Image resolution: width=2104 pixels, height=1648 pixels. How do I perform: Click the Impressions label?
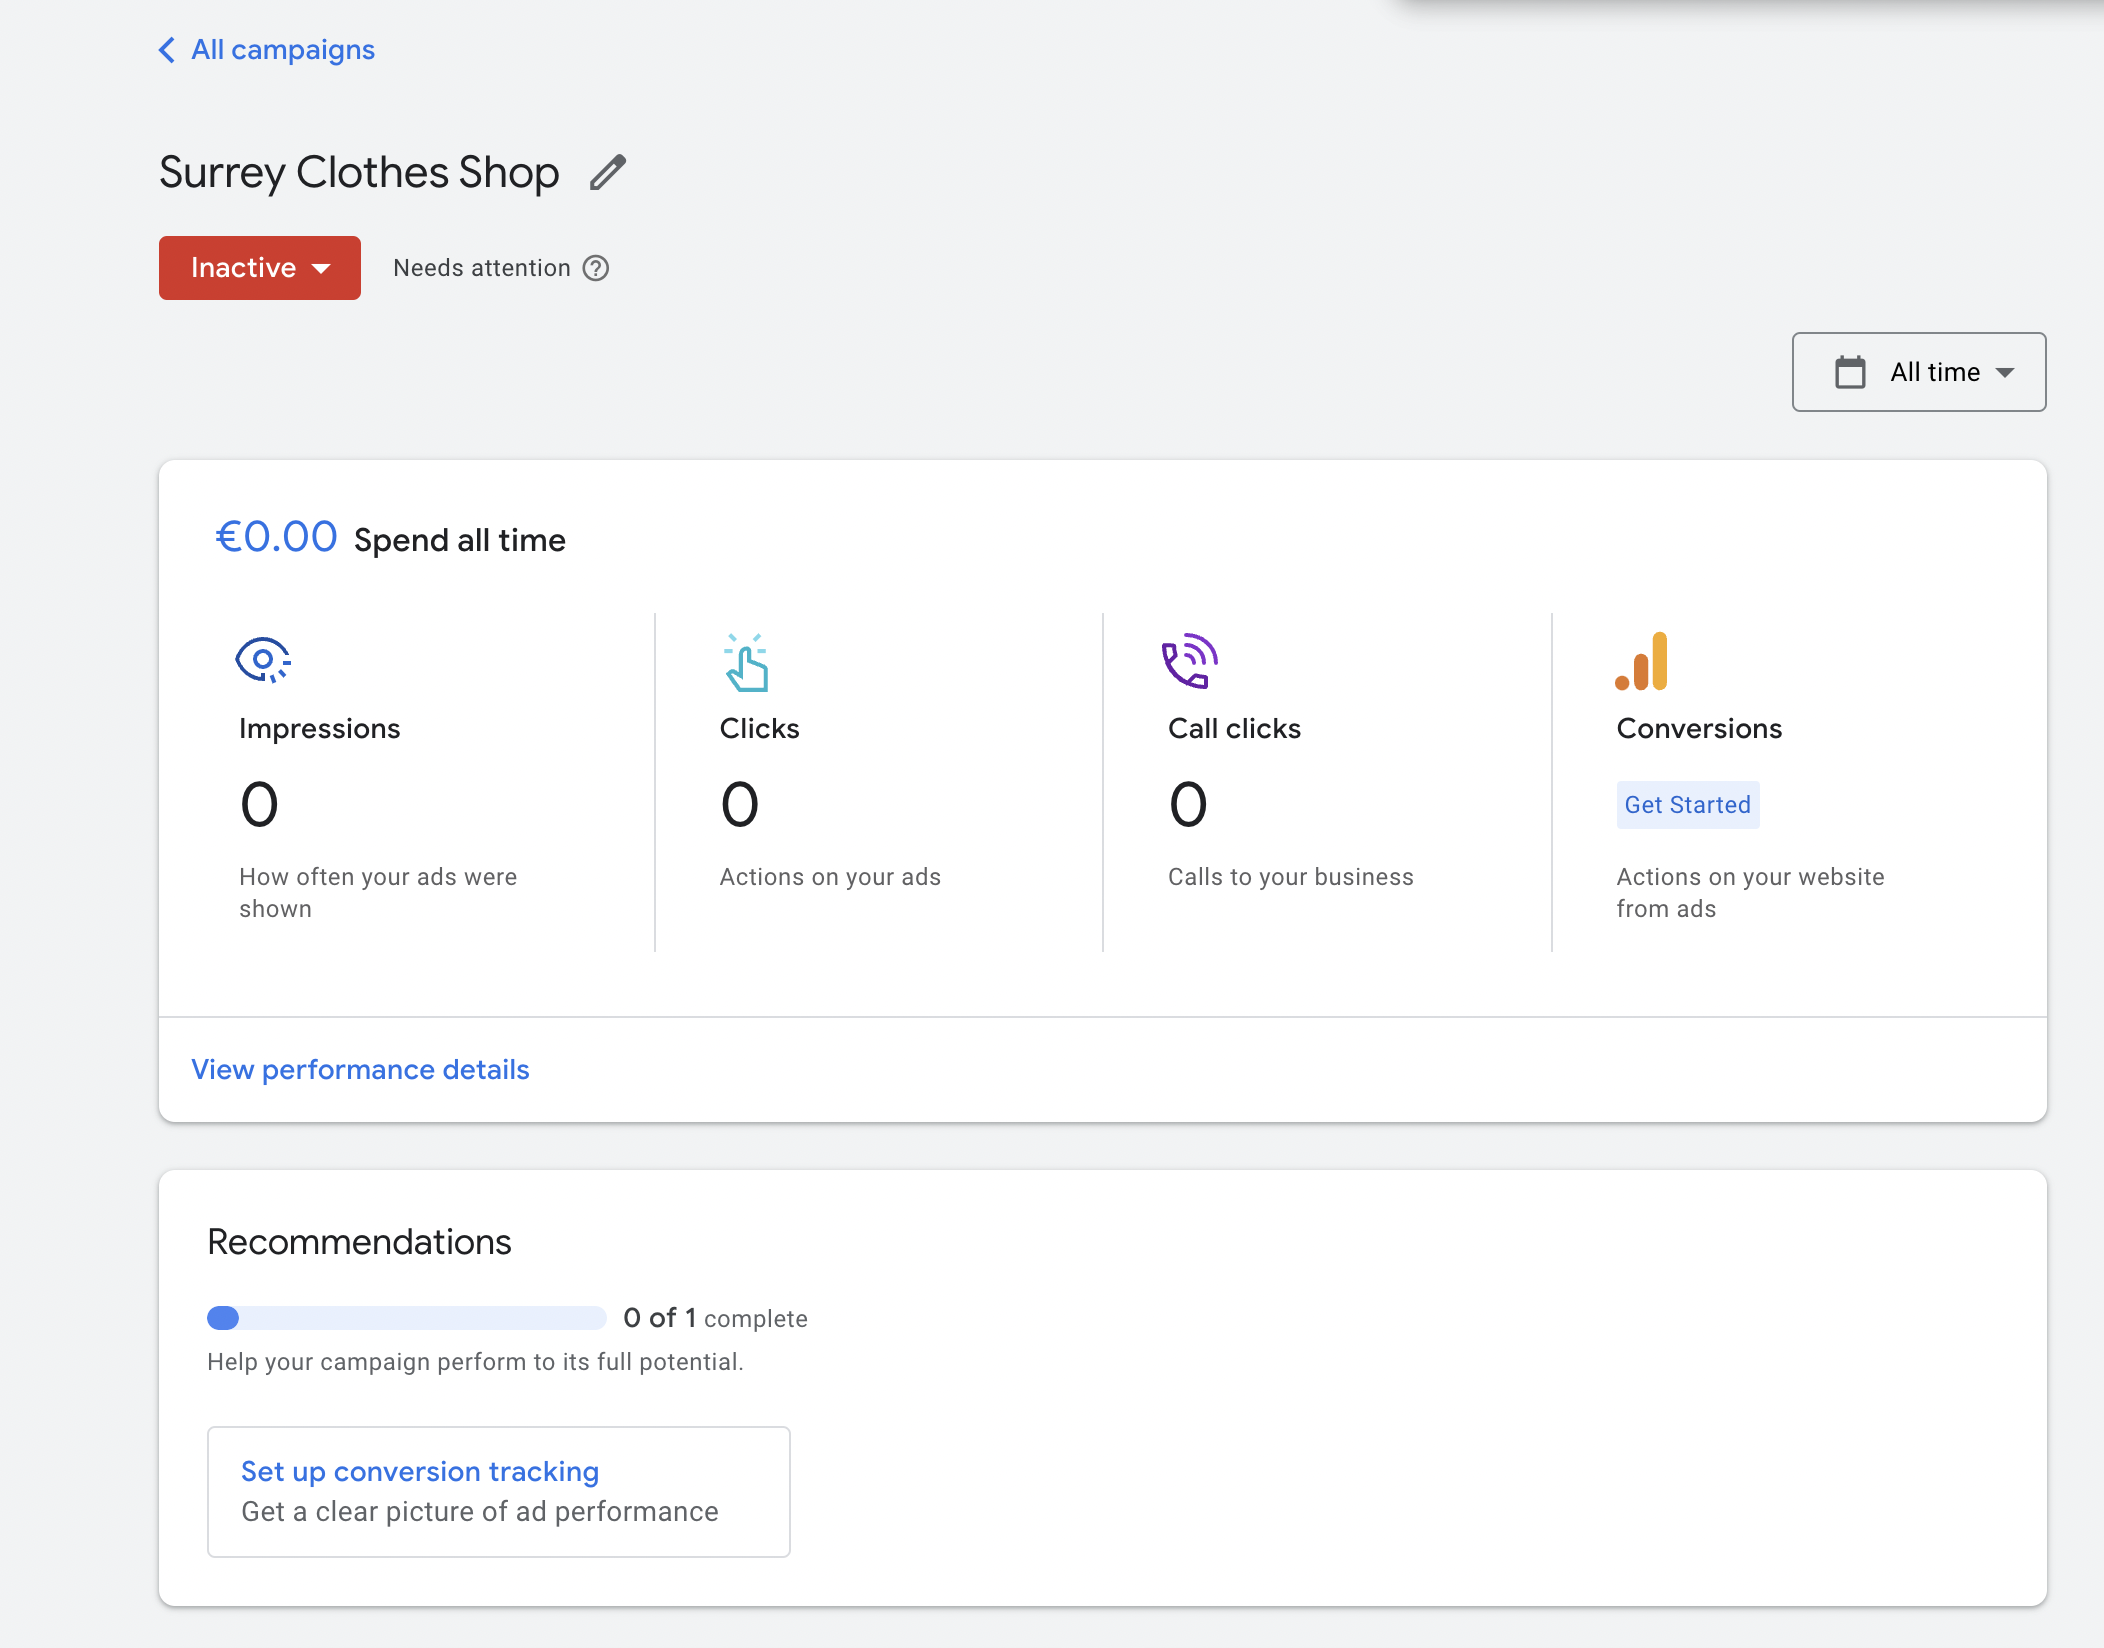[320, 728]
